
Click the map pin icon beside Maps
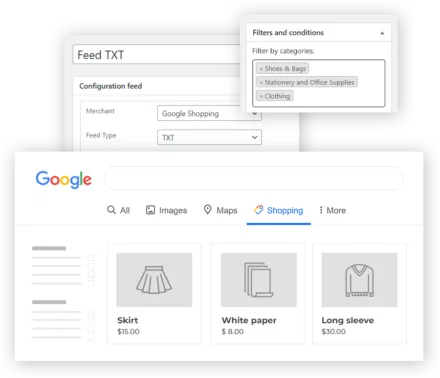click(207, 210)
